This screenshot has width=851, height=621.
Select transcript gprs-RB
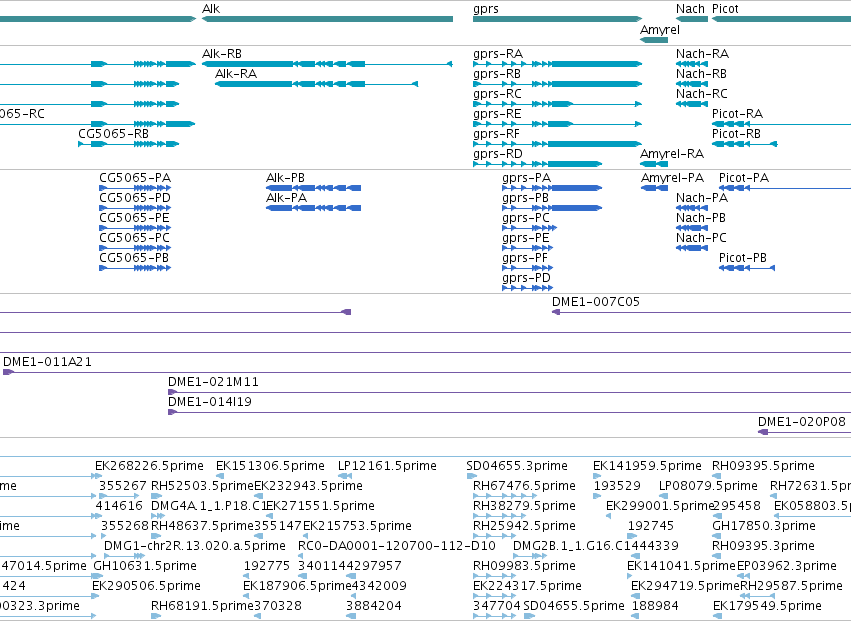click(497, 74)
